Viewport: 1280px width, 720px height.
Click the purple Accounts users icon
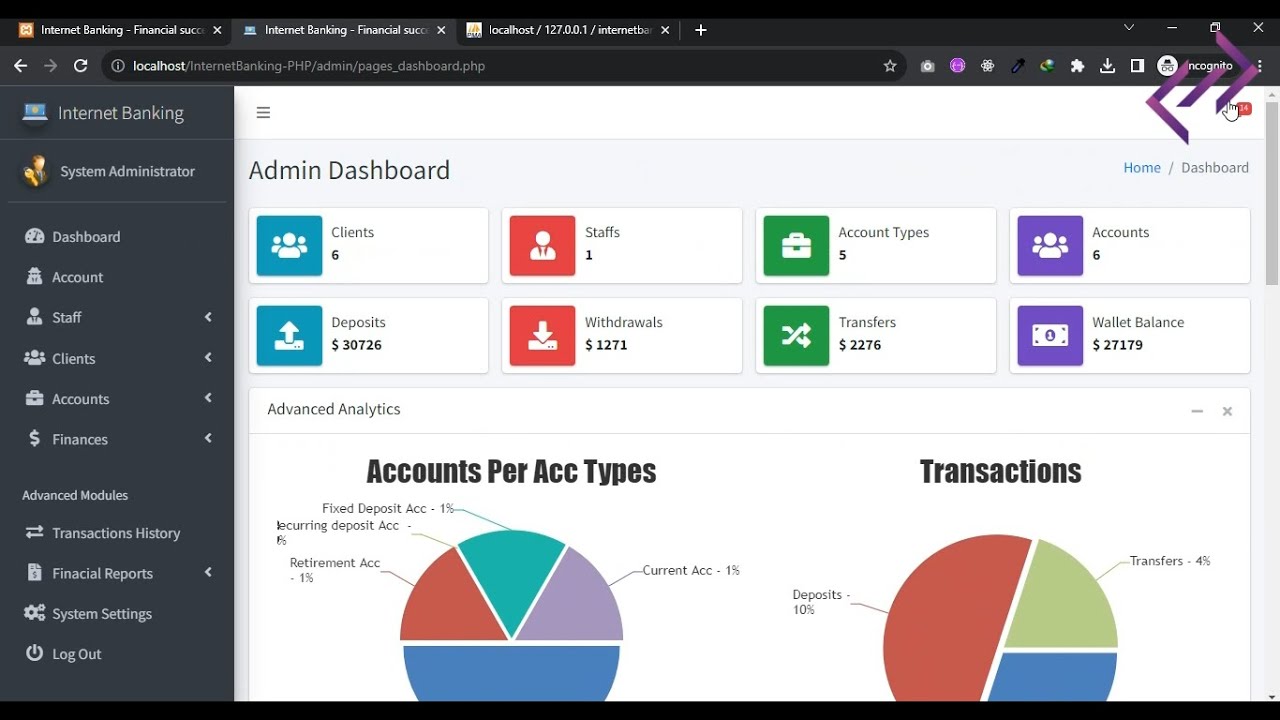pos(1050,245)
